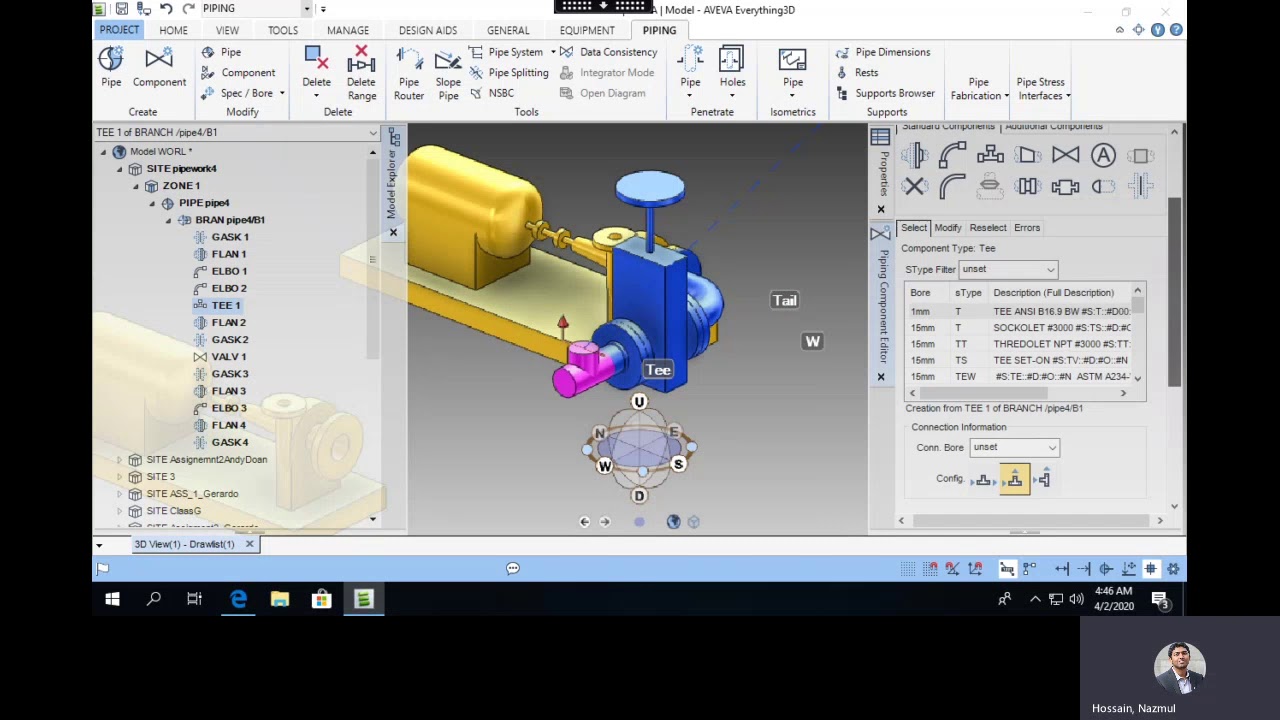Select first tee configuration option
Viewport: 1280px width, 720px height.
tap(984, 480)
